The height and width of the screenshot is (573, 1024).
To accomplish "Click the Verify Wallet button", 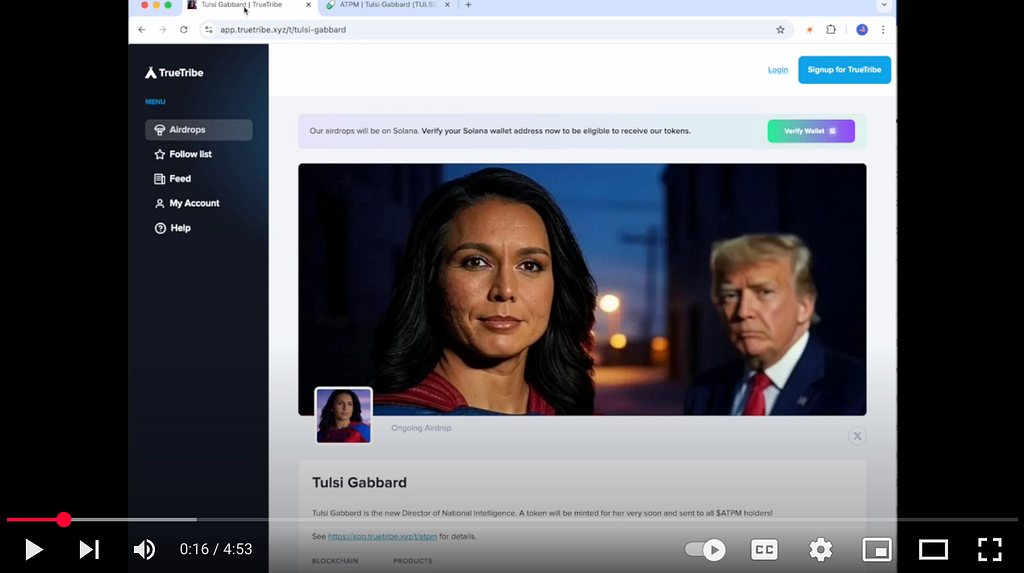I will (x=811, y=131).
